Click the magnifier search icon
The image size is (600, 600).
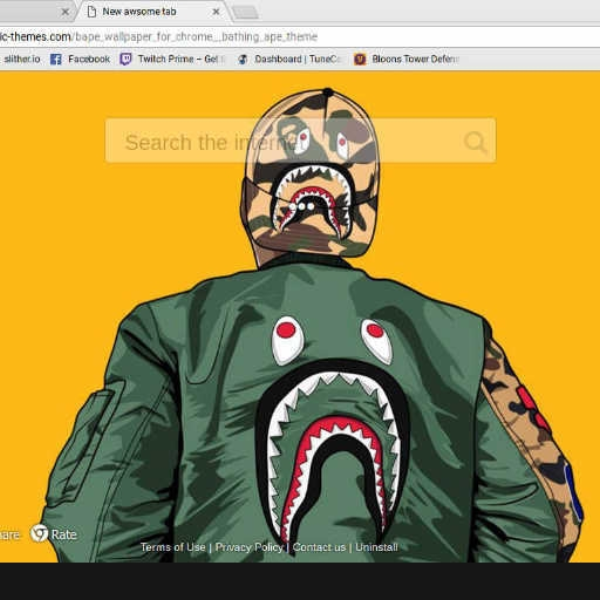(476, 142)
